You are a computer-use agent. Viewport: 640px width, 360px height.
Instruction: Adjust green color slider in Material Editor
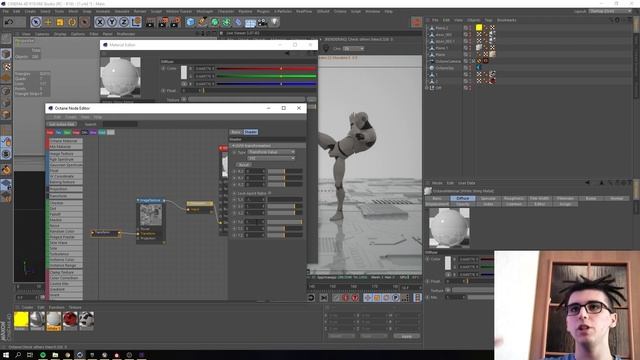point(266,76)
